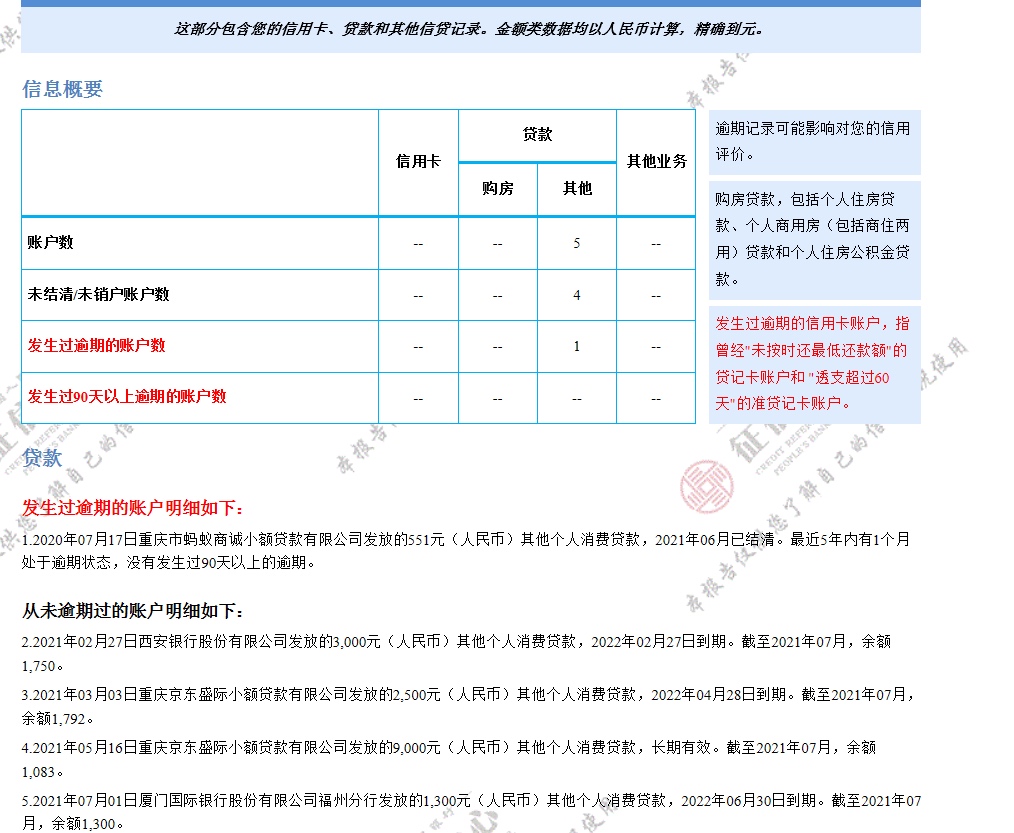This screenshot has height=833, width=1014.
Task: Click loan entry 1 from 重庆市蚂蚁商诚小额贷款
Action: 466,551
